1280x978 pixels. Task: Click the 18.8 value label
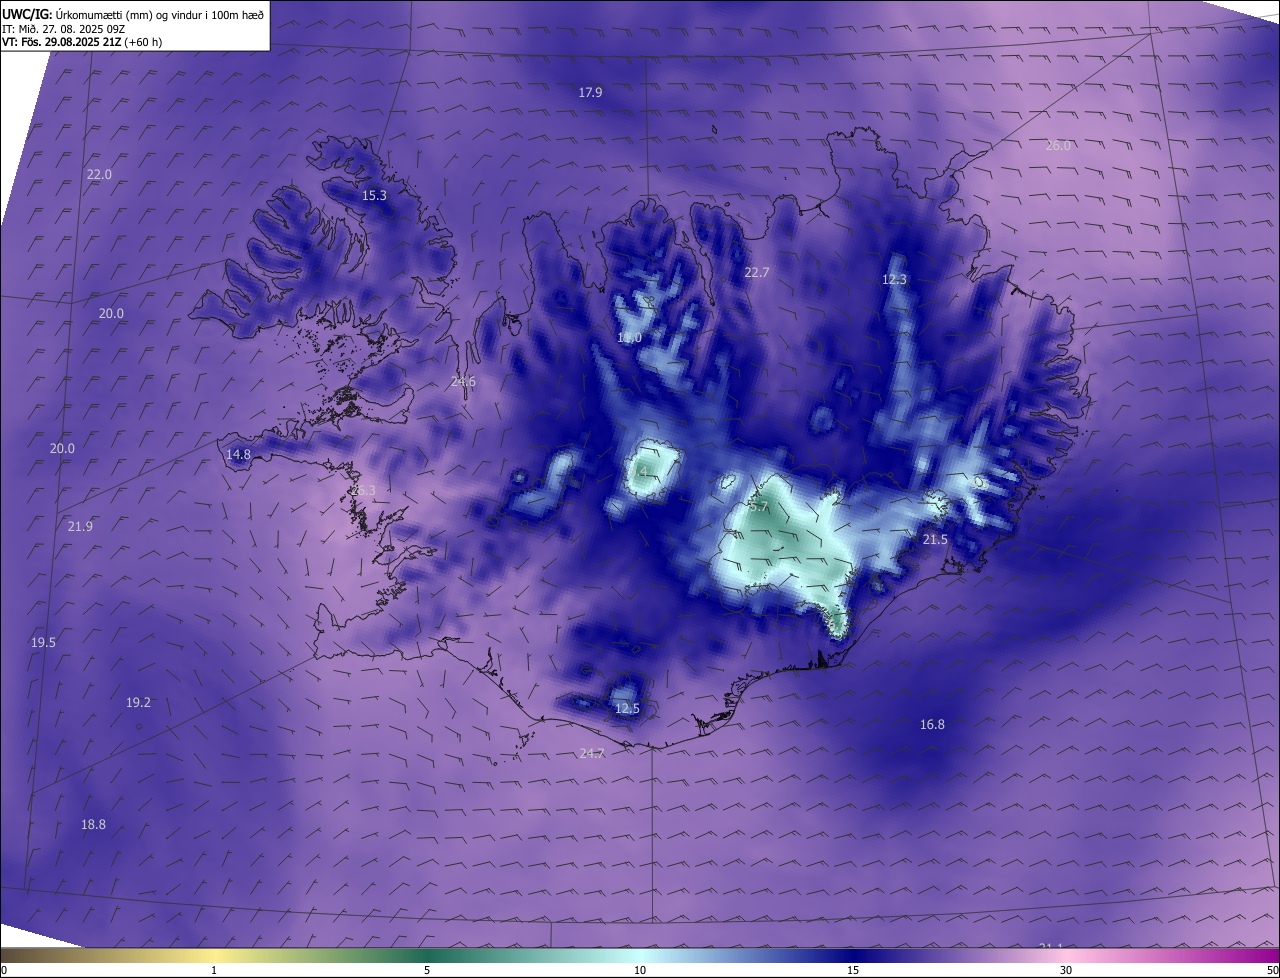point(93,824)
